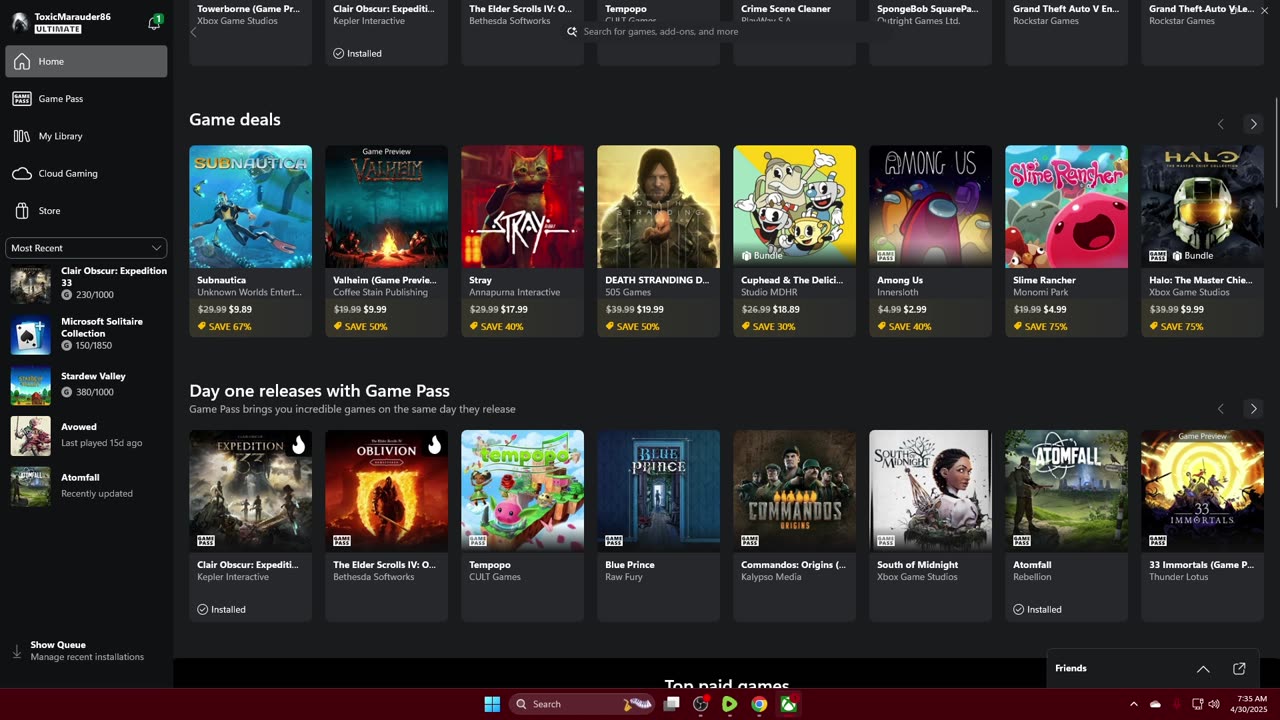Open ToxicMarauder86 profile avatar

[19, 22]
